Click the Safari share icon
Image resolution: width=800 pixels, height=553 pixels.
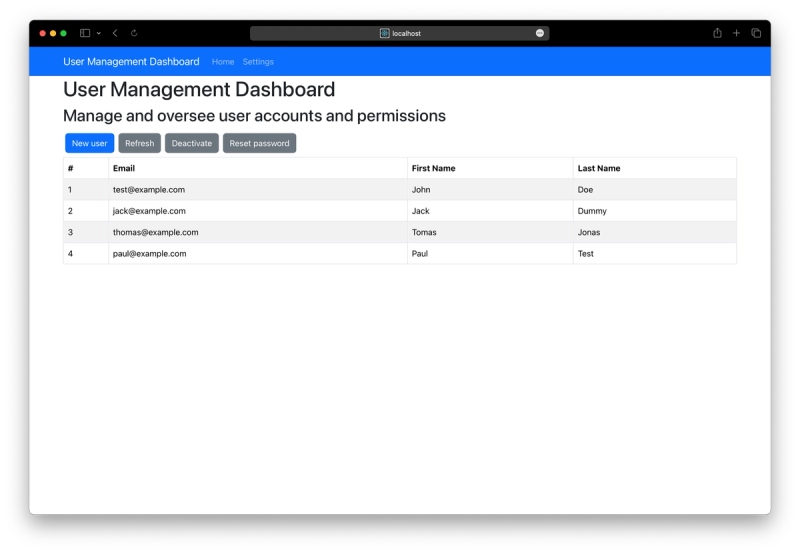coord(717,33)
